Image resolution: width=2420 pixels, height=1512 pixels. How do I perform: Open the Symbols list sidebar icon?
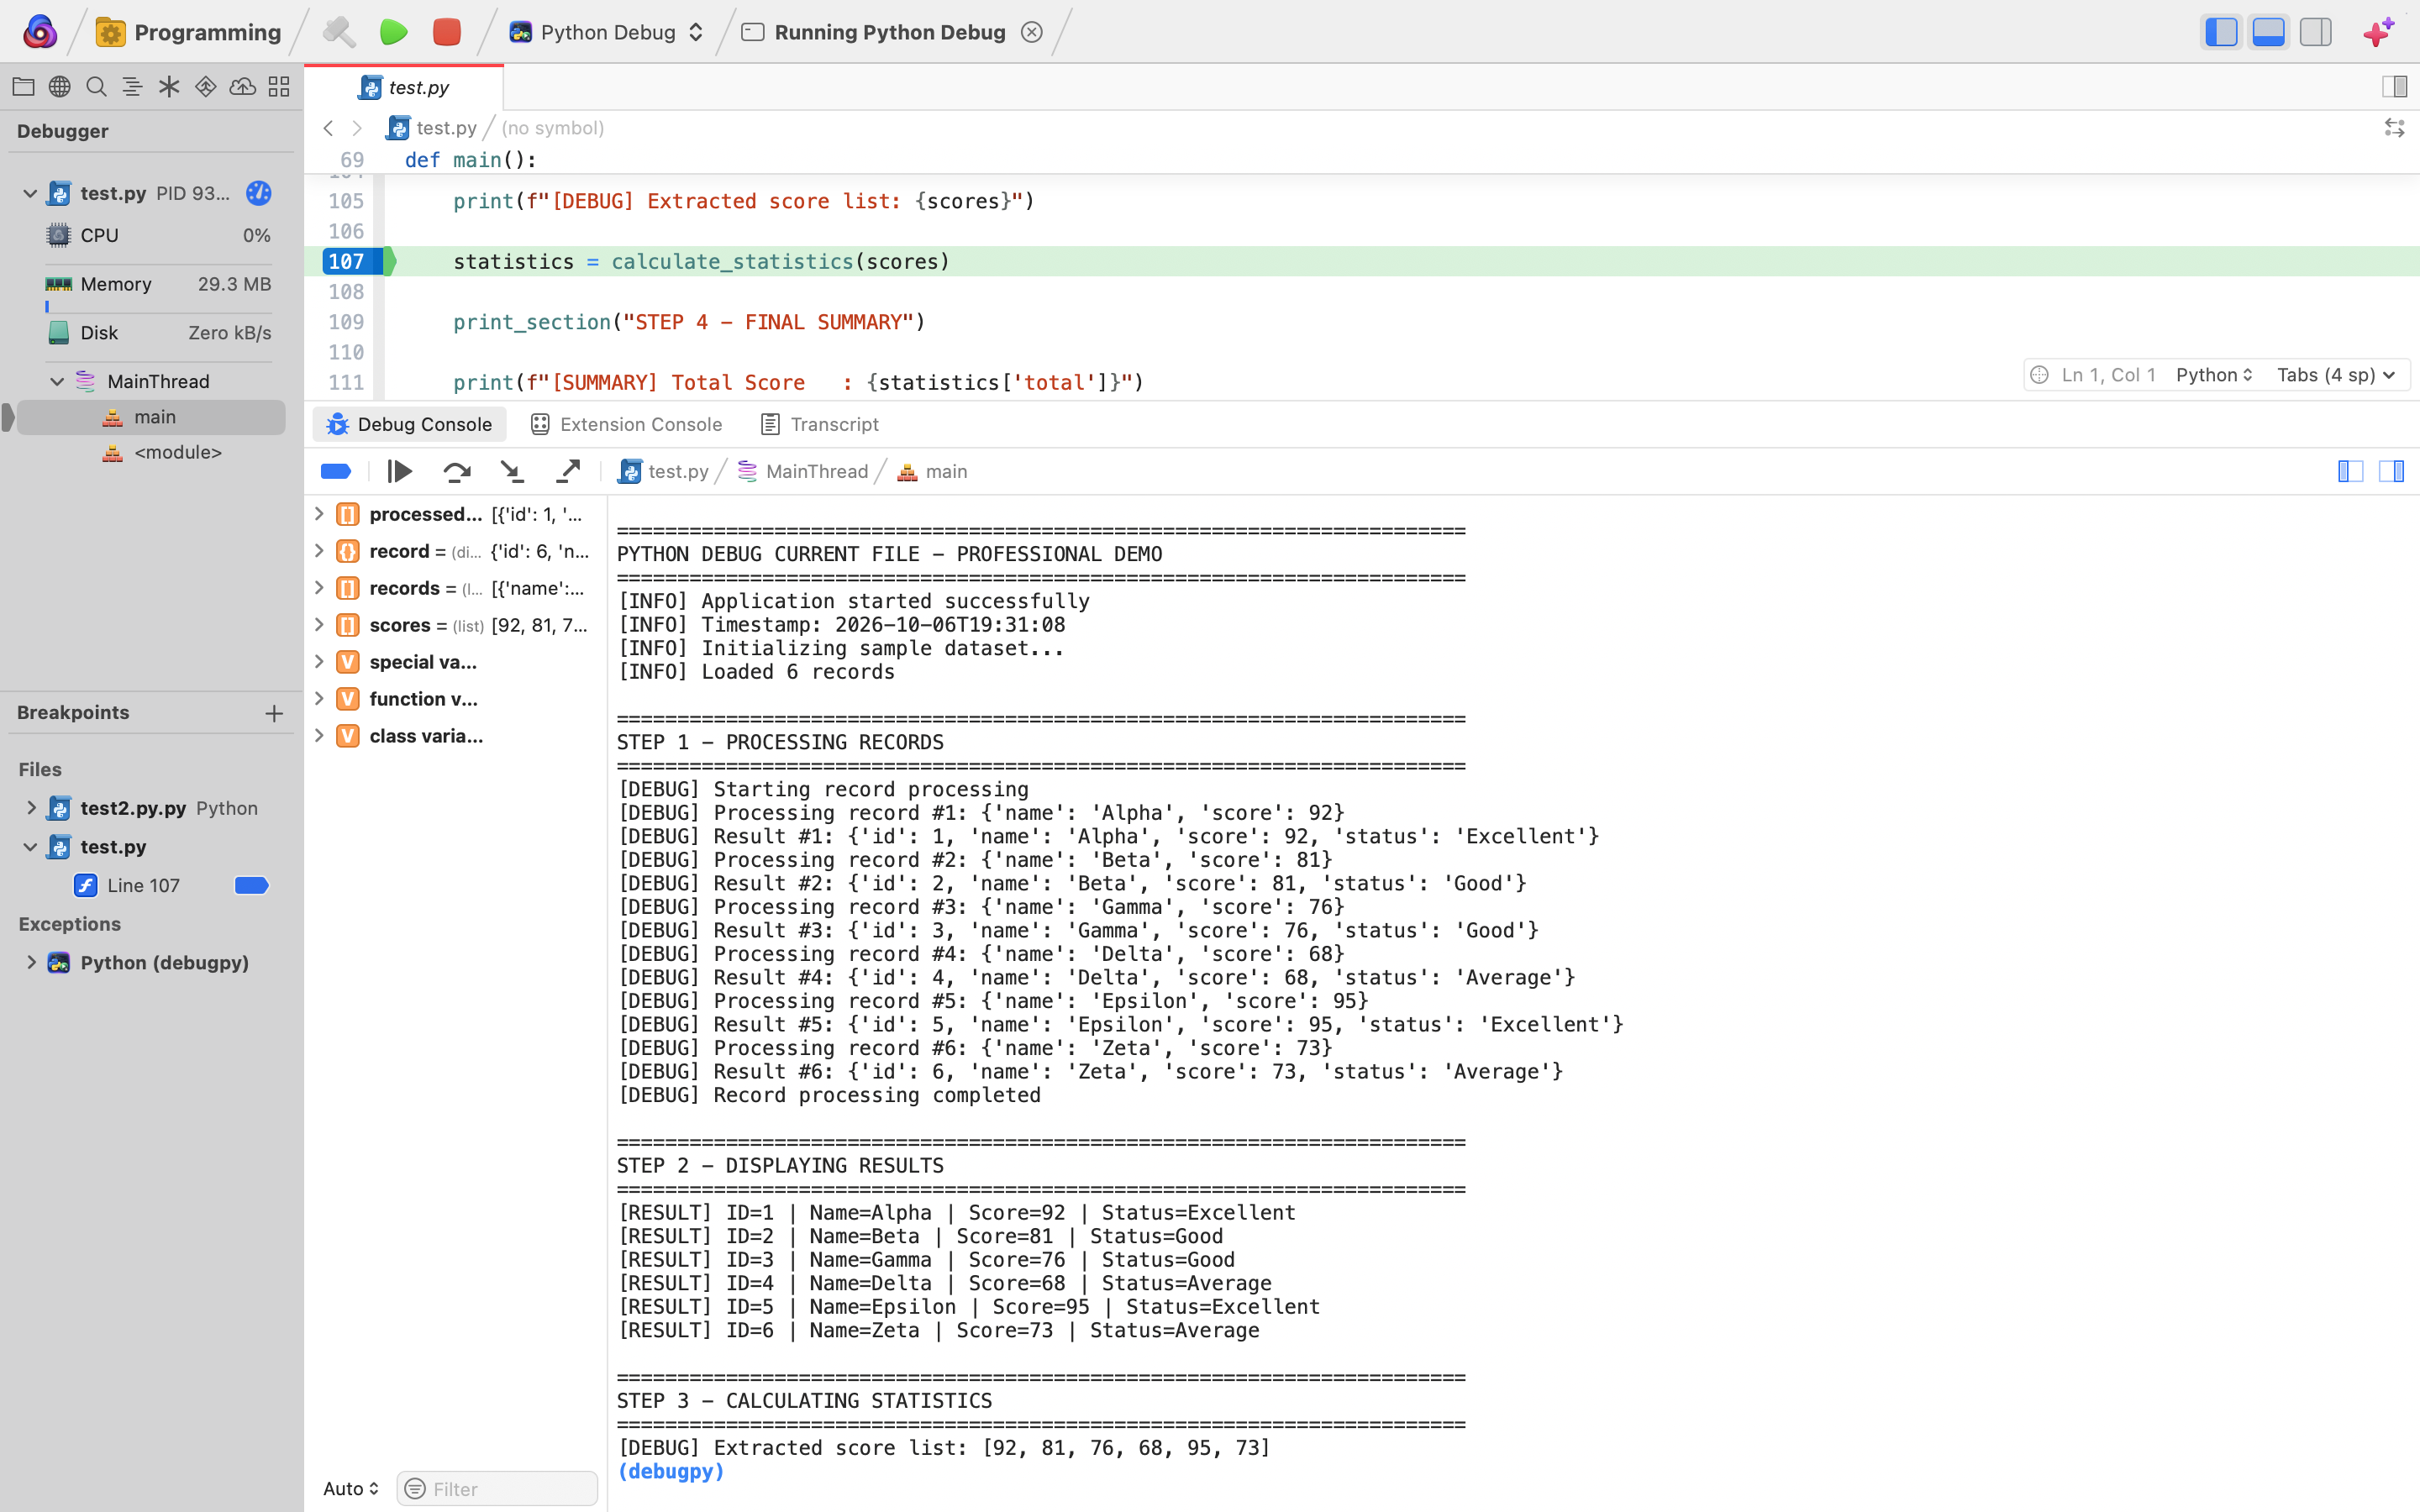tap(132, 87)
